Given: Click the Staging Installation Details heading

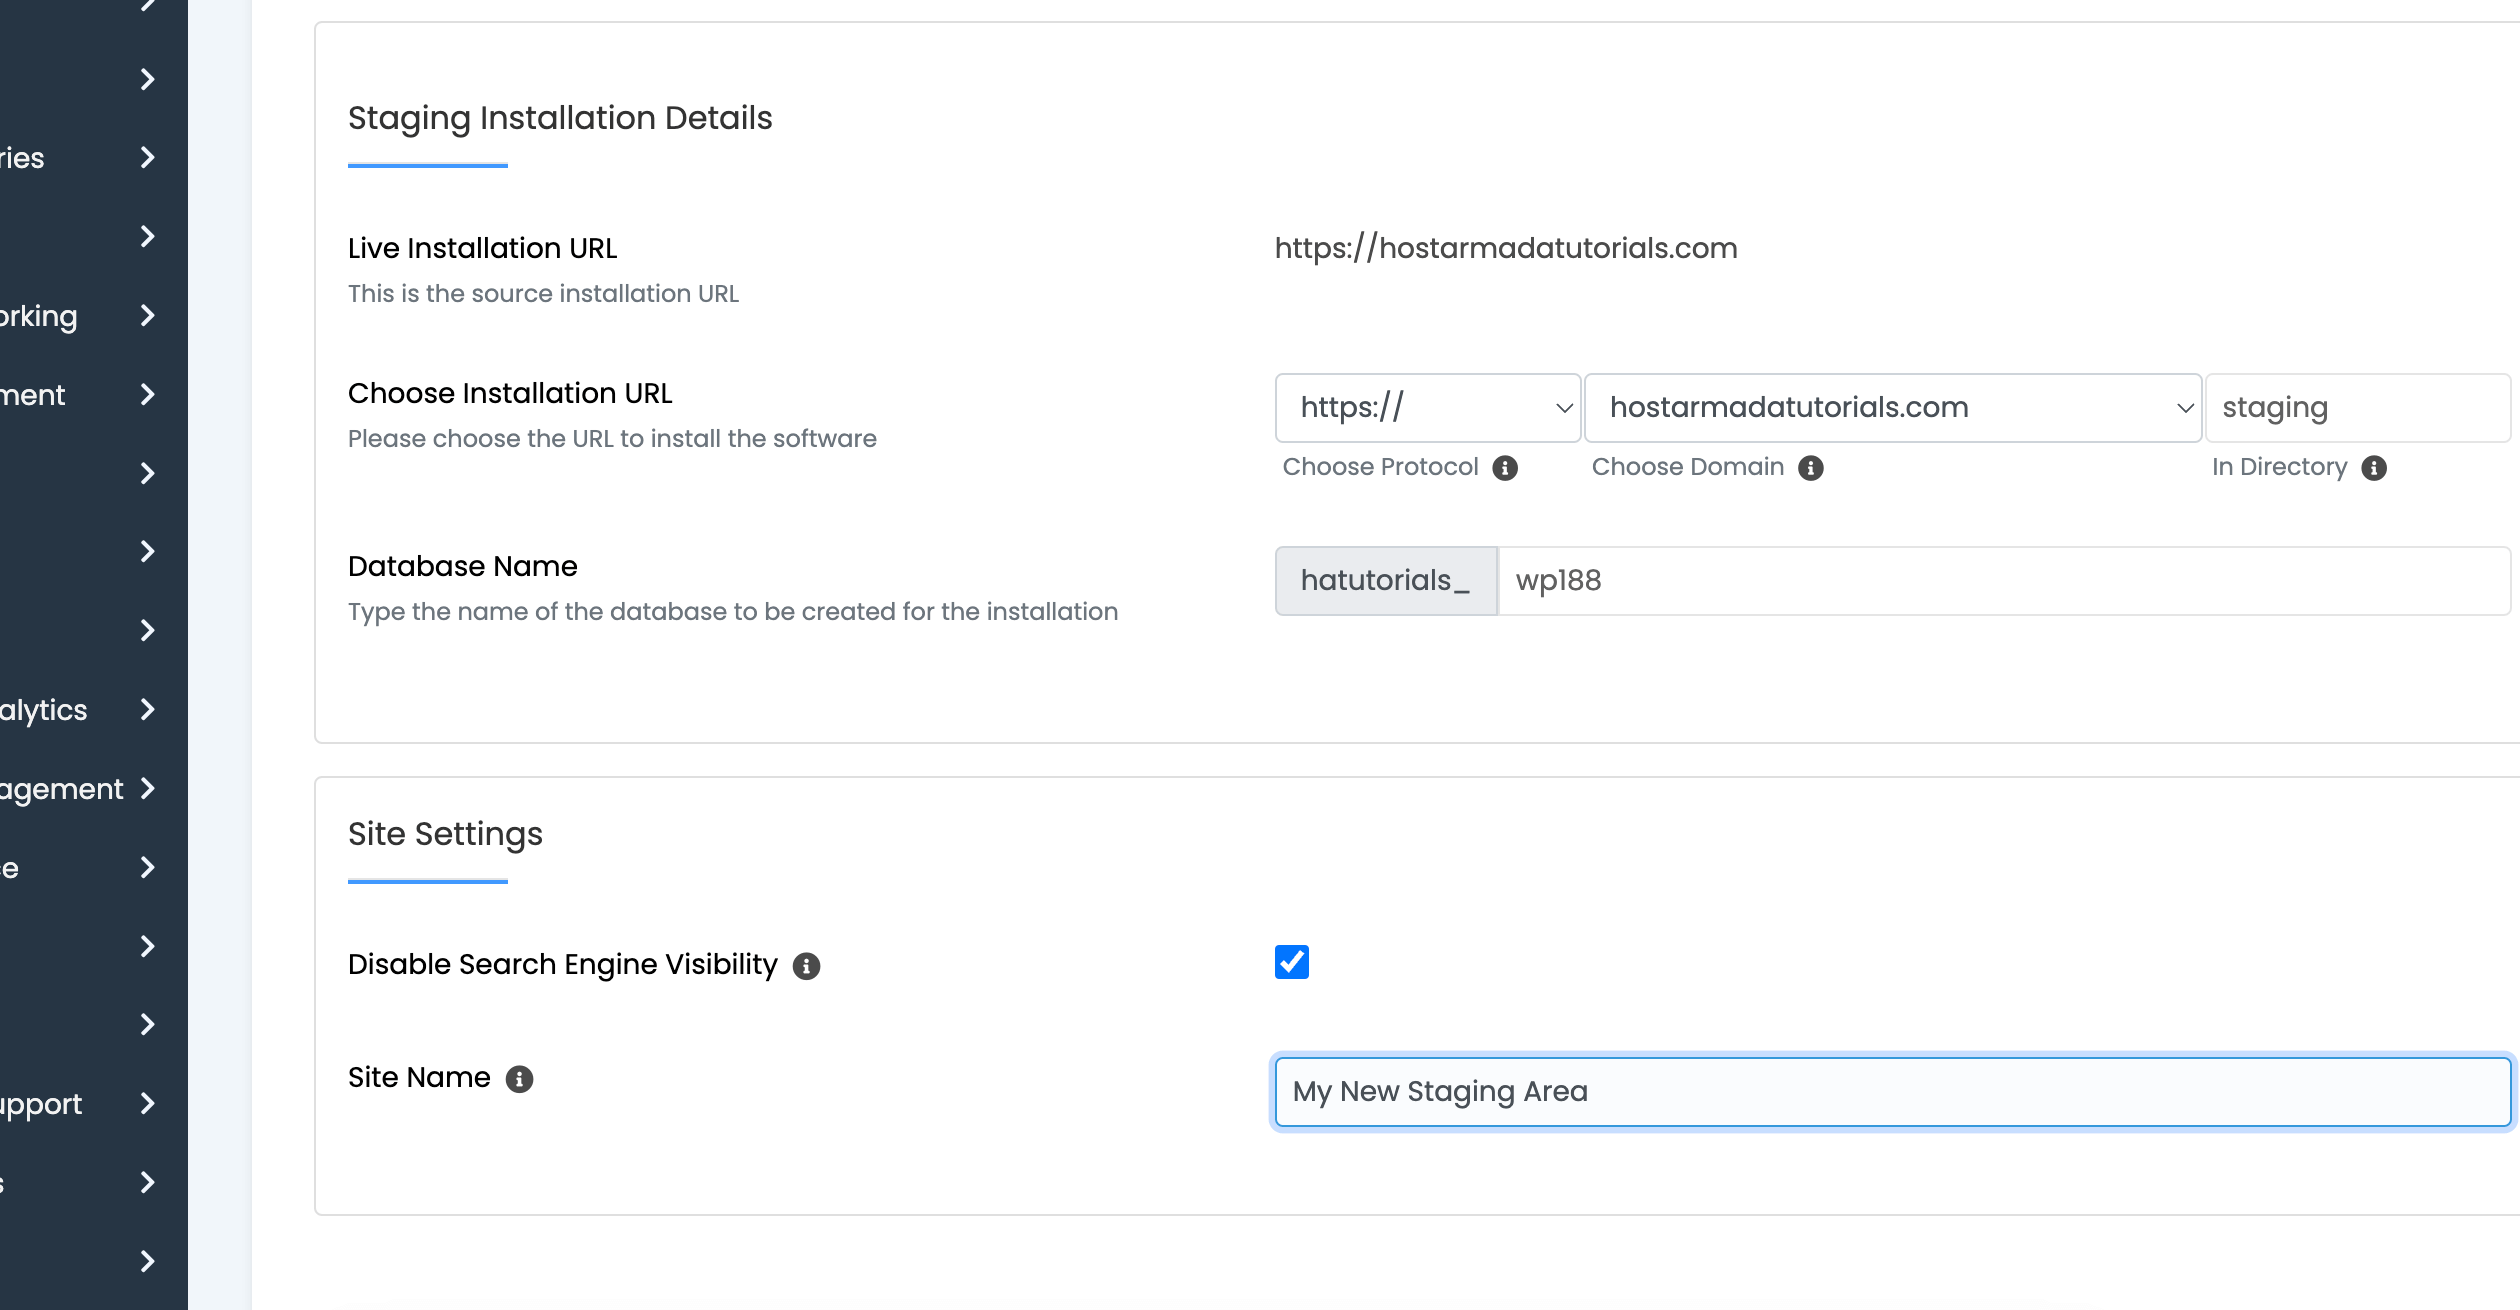Looking at the screenshot, I should point(560,118).
